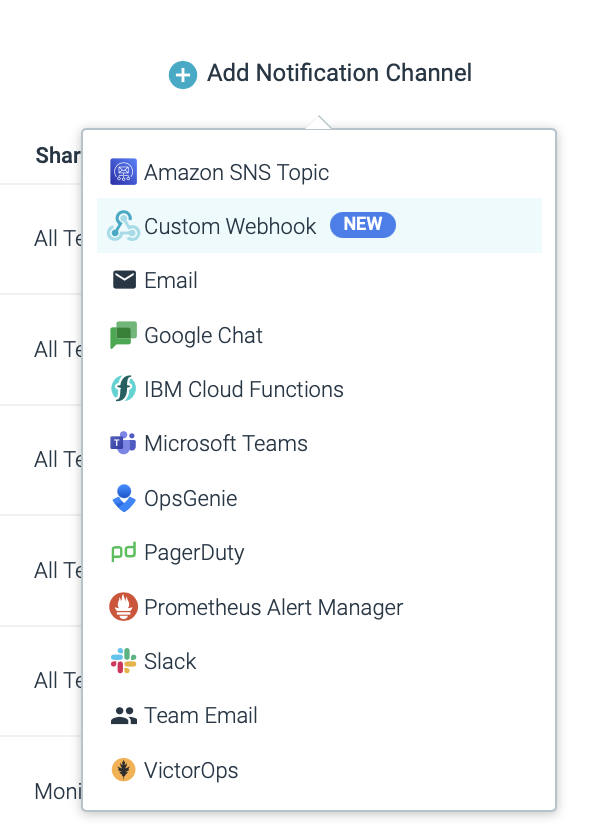Click the VictorOps icon
The height and width of the screenshot is (840, 604).
pyautogui.click(x=123, y=770)
